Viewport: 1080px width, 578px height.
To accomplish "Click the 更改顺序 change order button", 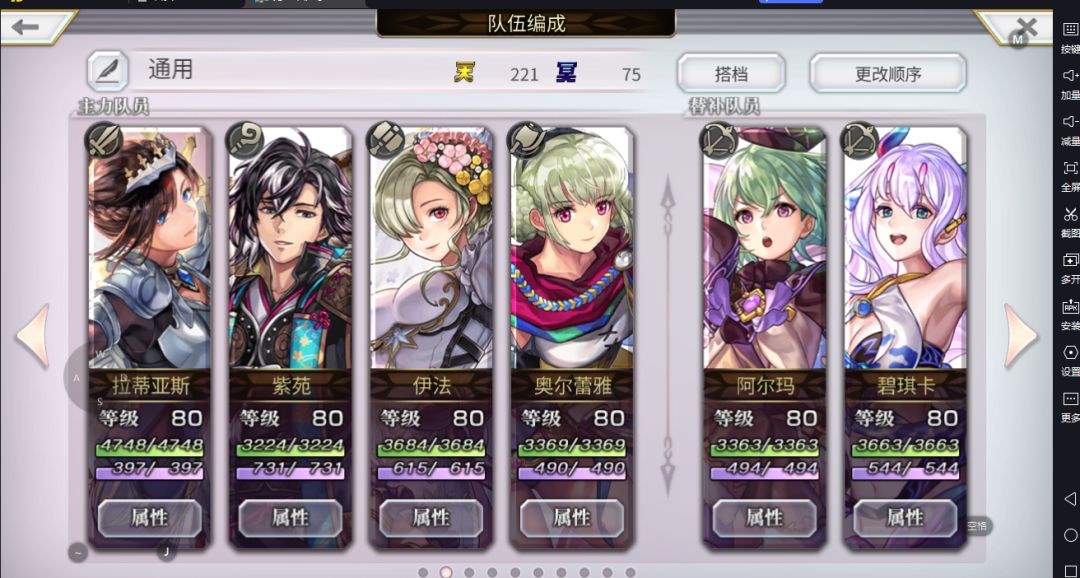I will pyautogui.click(x=888, y=73).
